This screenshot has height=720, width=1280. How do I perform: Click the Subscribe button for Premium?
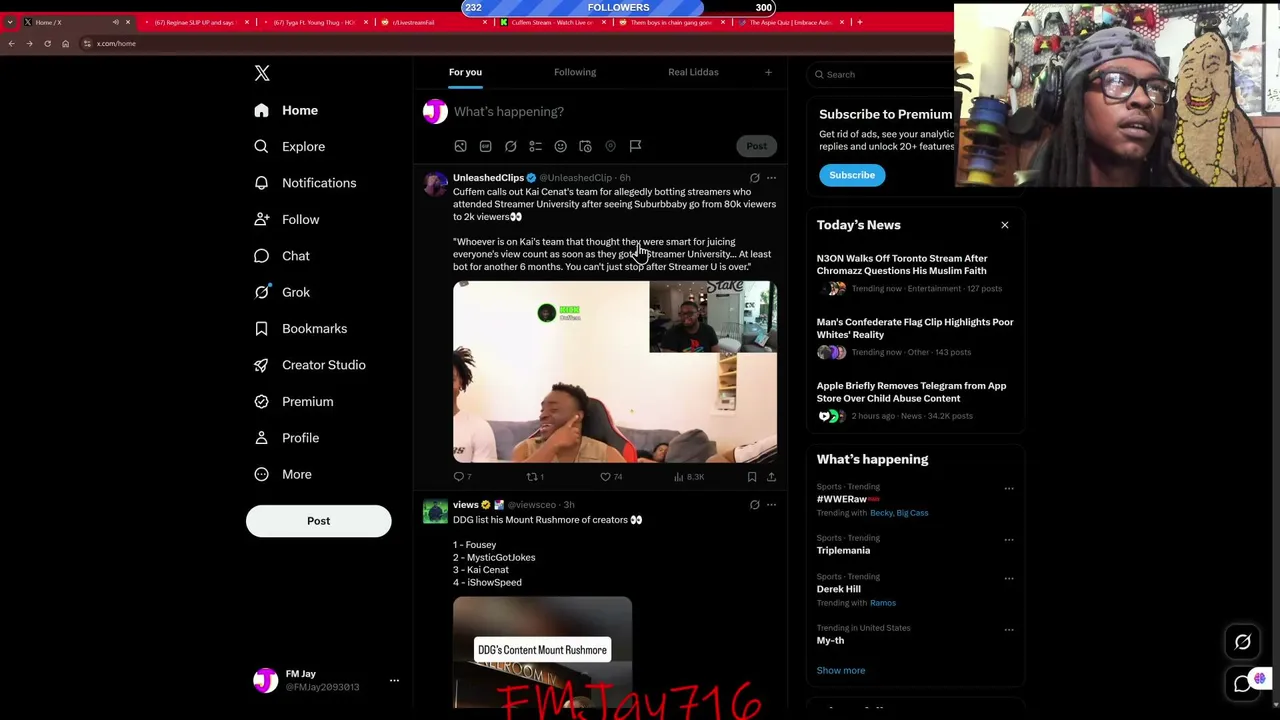852,175
